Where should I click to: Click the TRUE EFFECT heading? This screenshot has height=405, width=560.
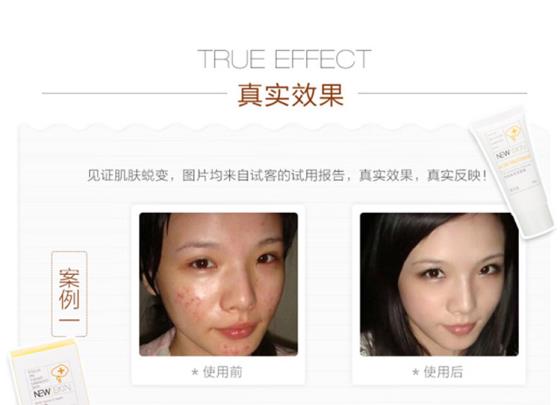[284, 59]
